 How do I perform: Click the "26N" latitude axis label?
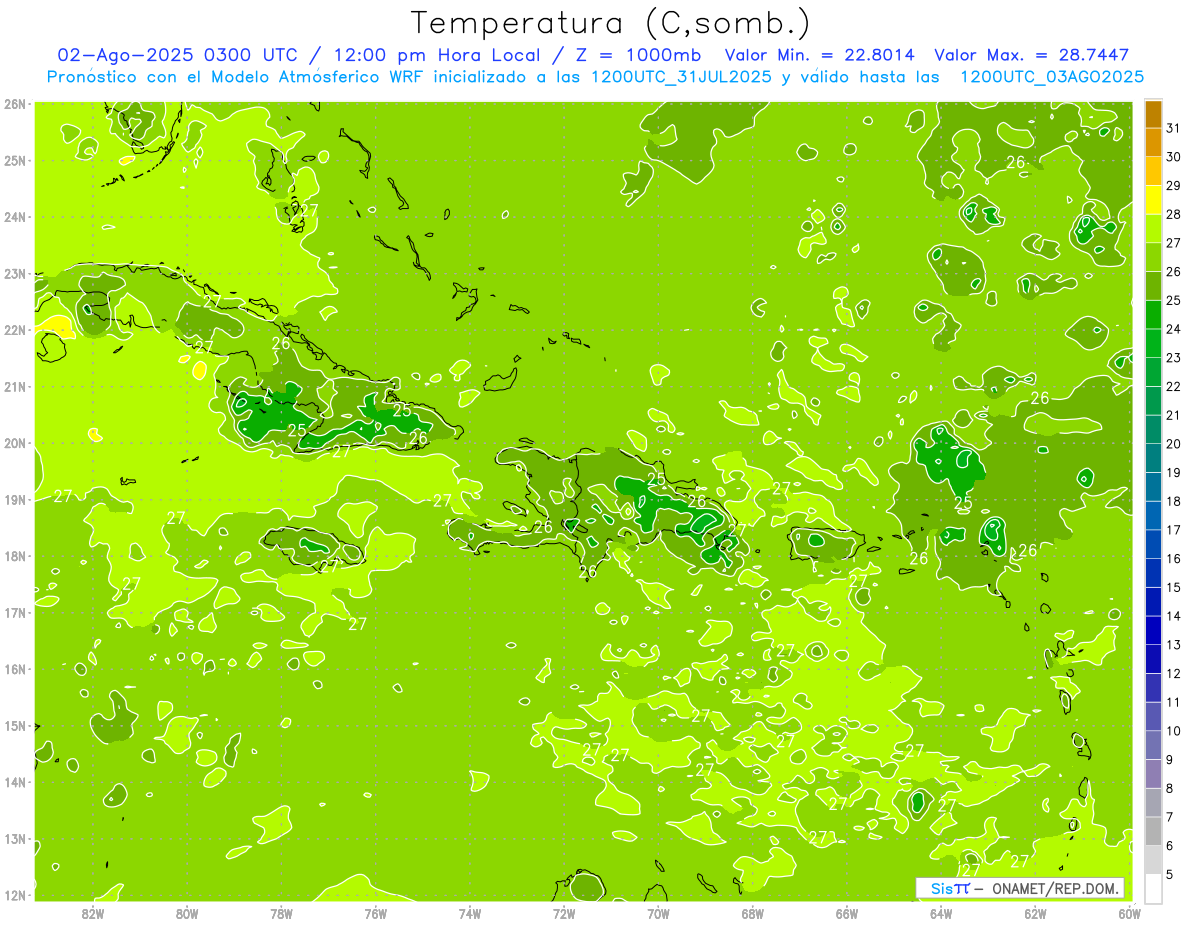click(x=14, y=104)
